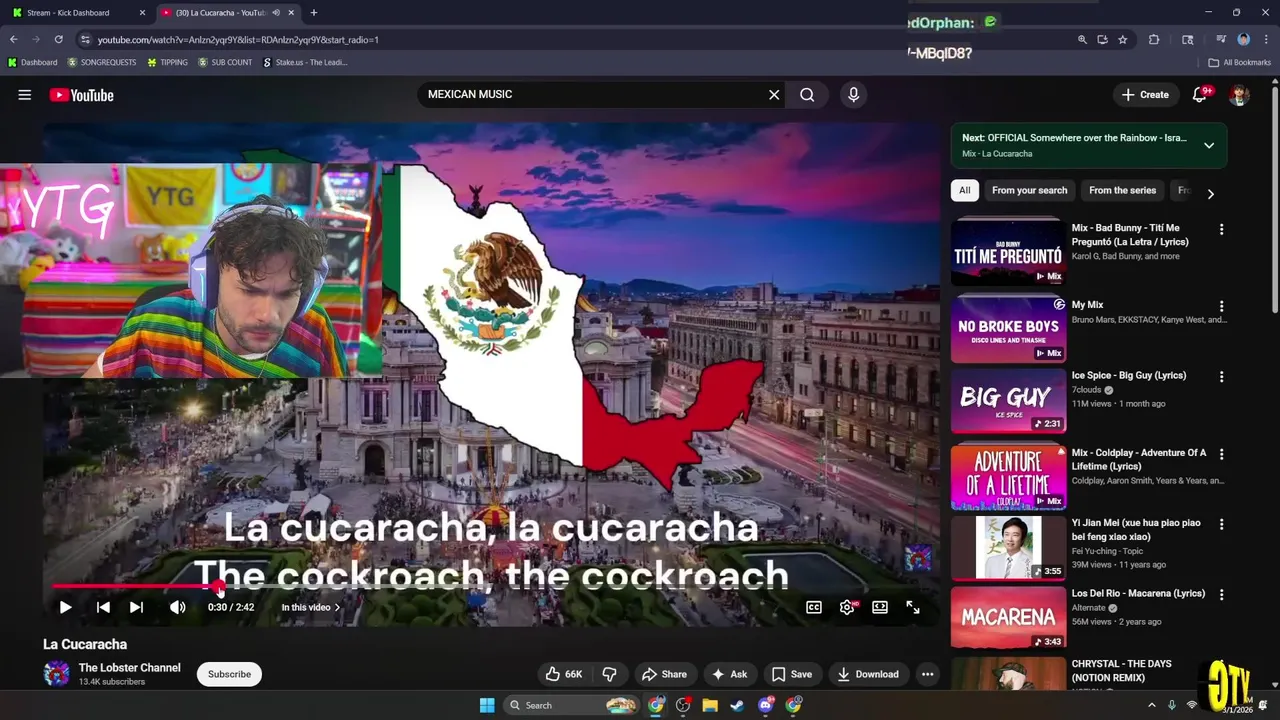
Task: Click The Lobster Channel avatar
Action: click(x=57, y=673)
